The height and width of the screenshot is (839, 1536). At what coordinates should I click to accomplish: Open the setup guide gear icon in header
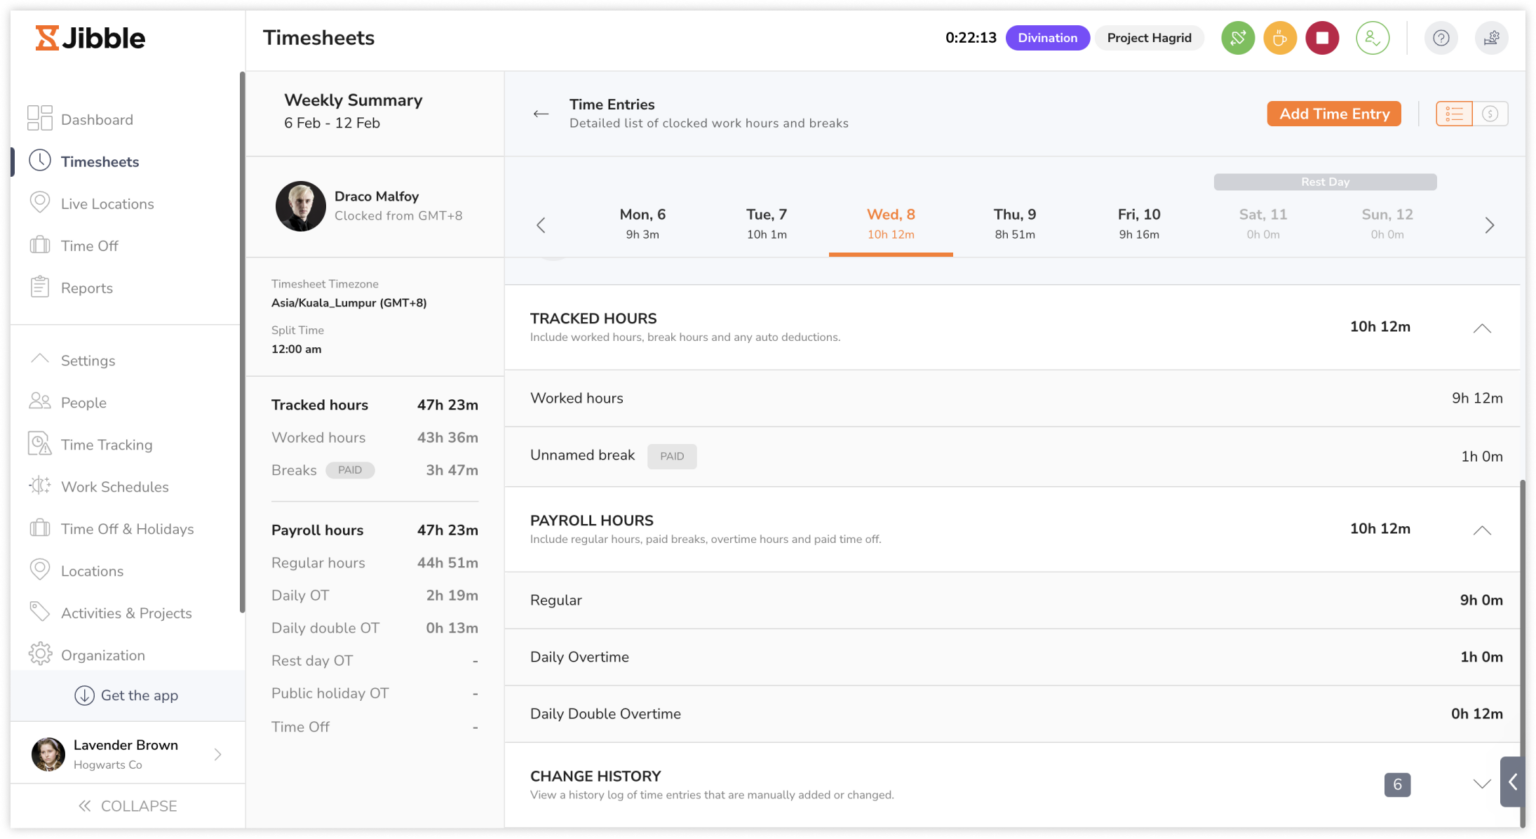click(1491, 38)
